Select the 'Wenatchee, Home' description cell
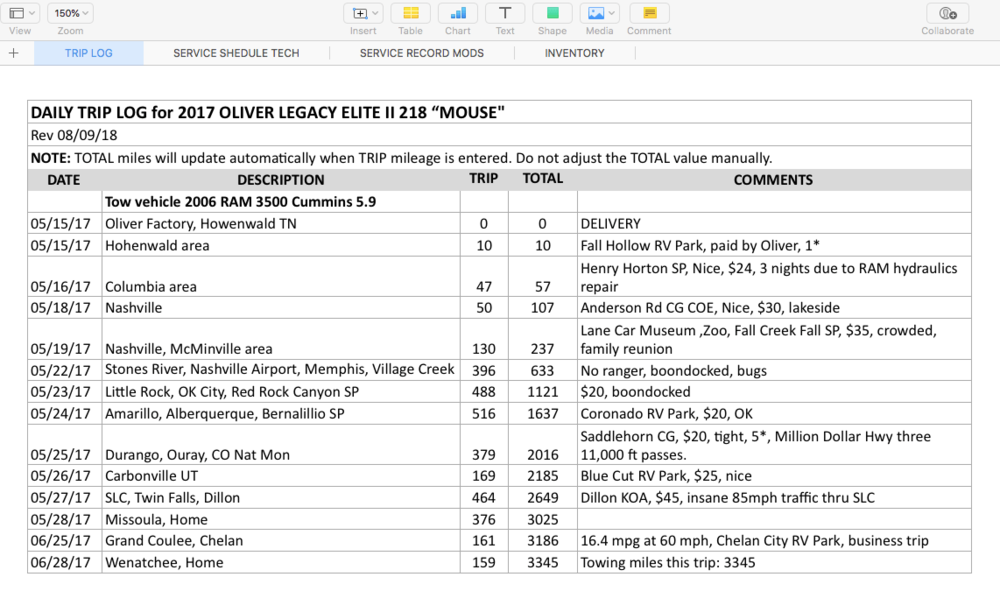This screenshot has width=1000, height=591. (280, 562)
